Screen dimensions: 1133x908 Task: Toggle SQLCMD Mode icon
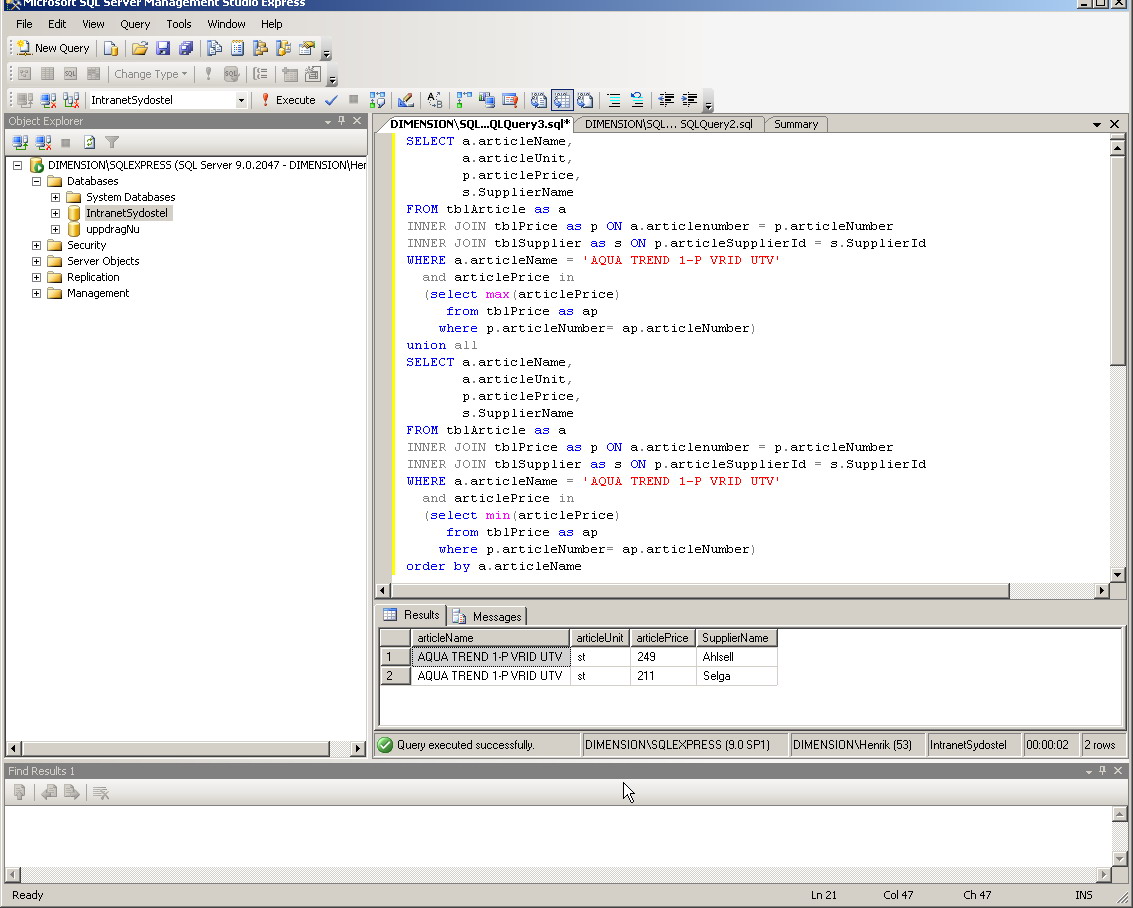510,100
